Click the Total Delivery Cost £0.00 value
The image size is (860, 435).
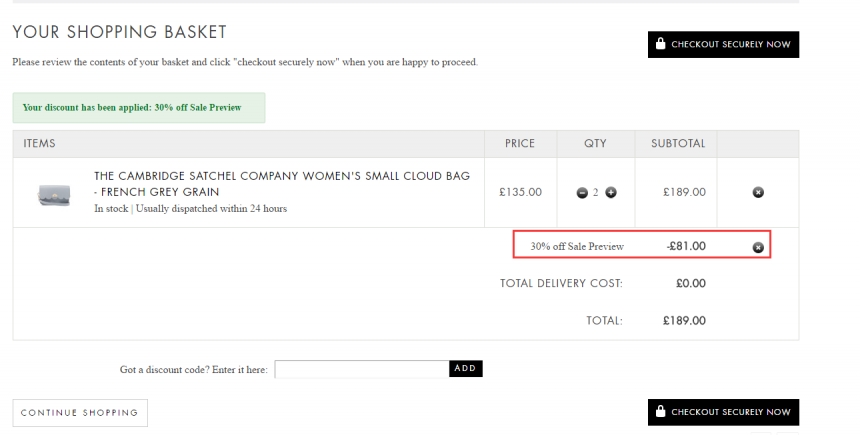[691, 284]
